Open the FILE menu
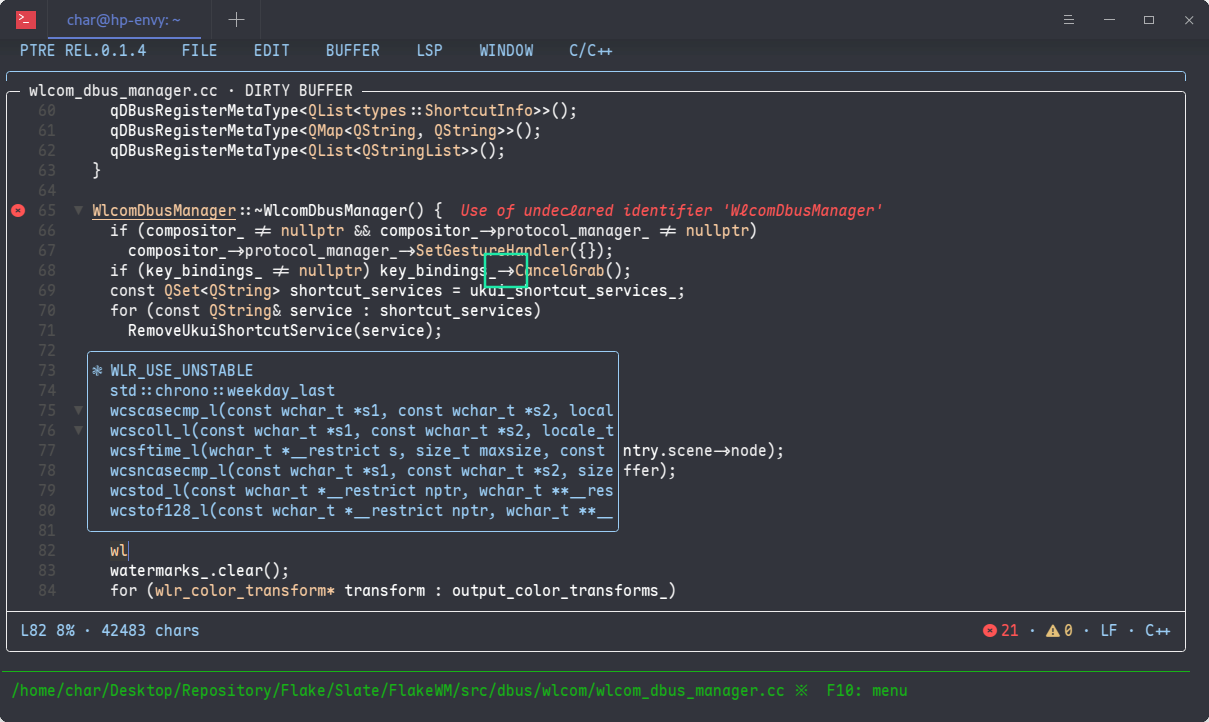Screen dimensions: 1209x722 pos(200,50)
